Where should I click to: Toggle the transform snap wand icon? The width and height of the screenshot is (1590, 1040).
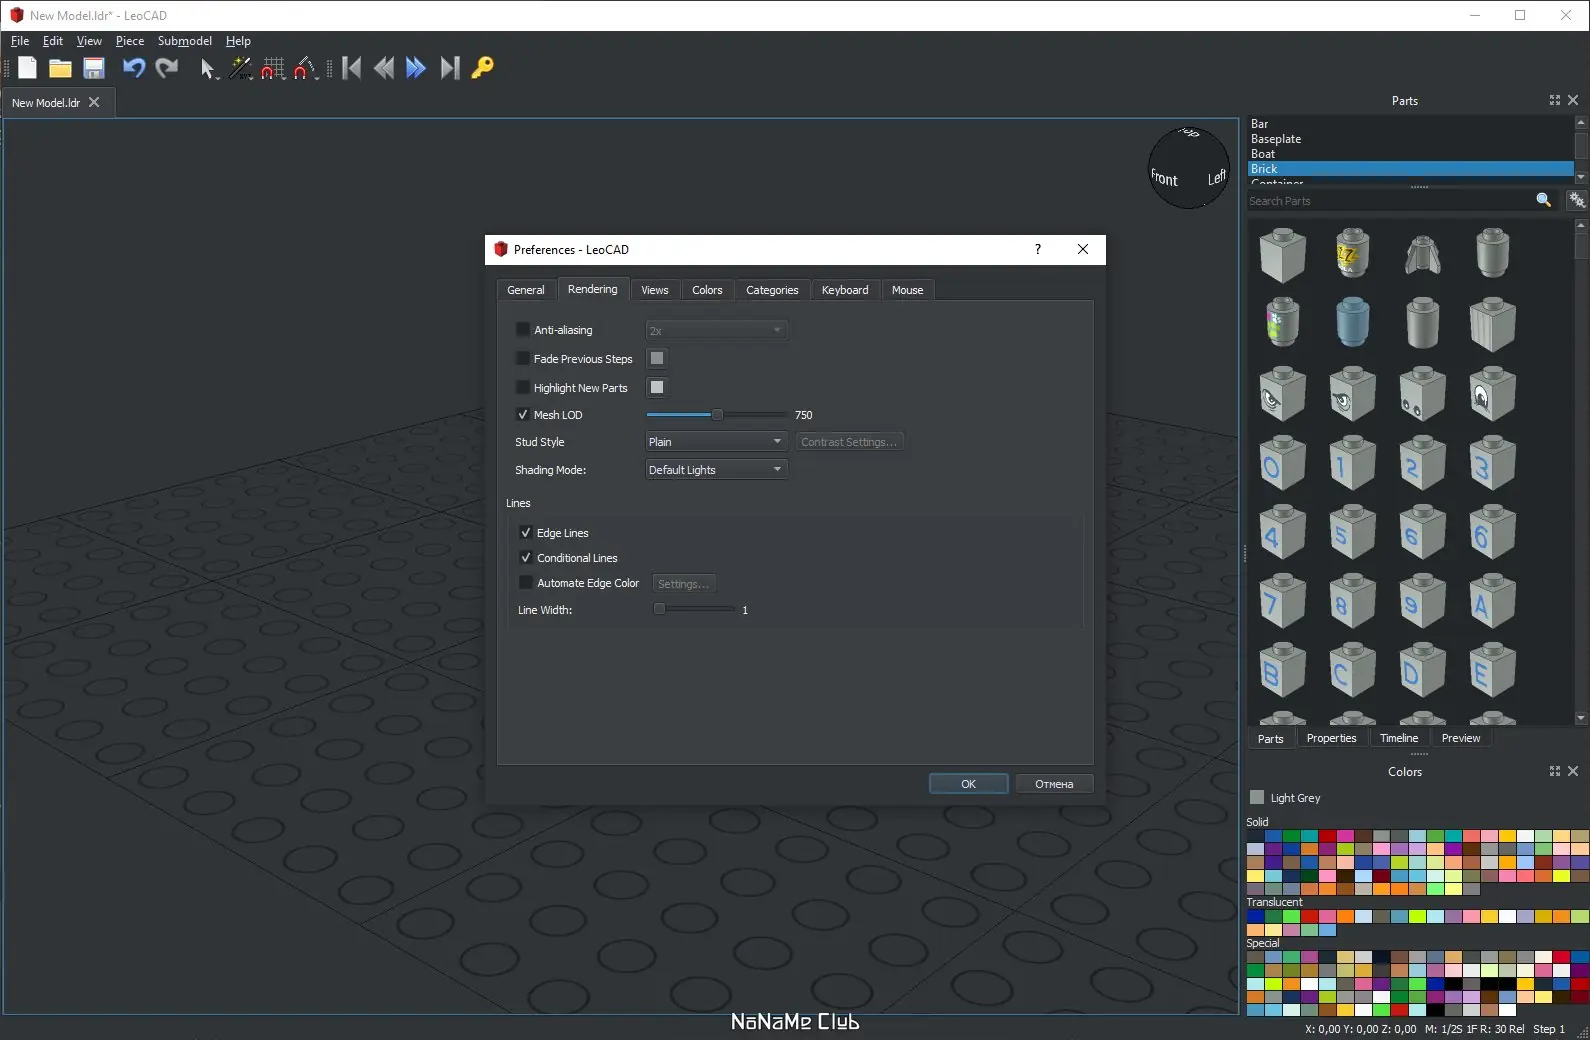click(241, 68)
